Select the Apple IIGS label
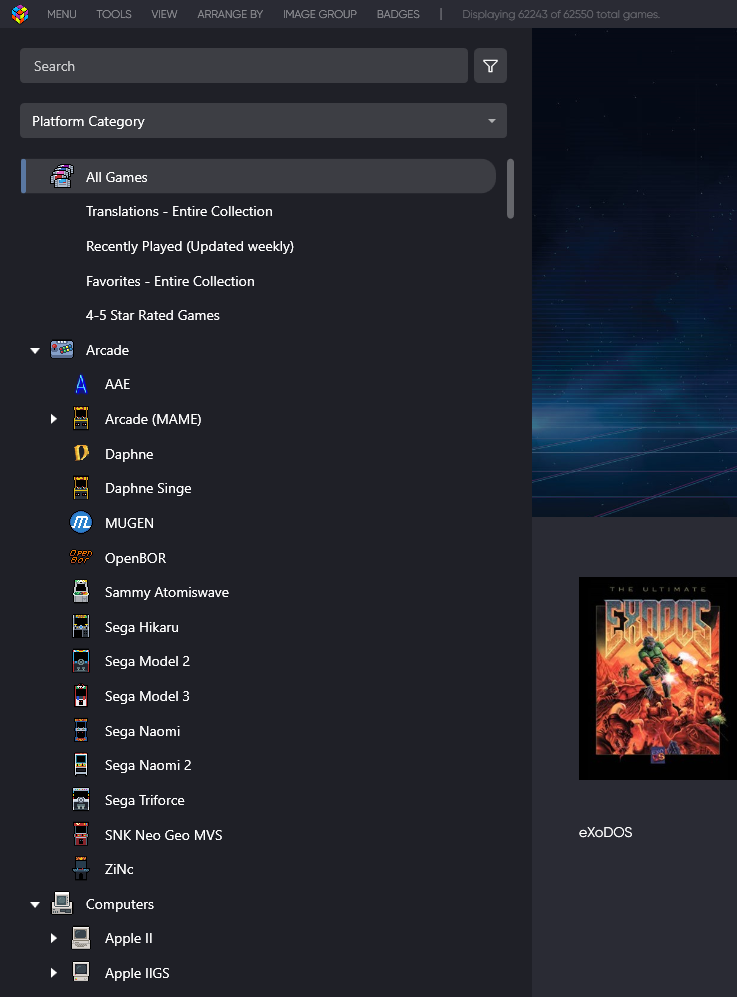Viewport: 737px width, 997px height. click(x=137, y=973)
